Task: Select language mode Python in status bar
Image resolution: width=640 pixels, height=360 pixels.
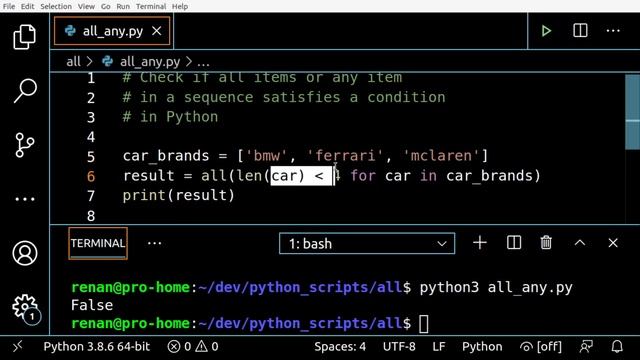Action: [482, 347]
